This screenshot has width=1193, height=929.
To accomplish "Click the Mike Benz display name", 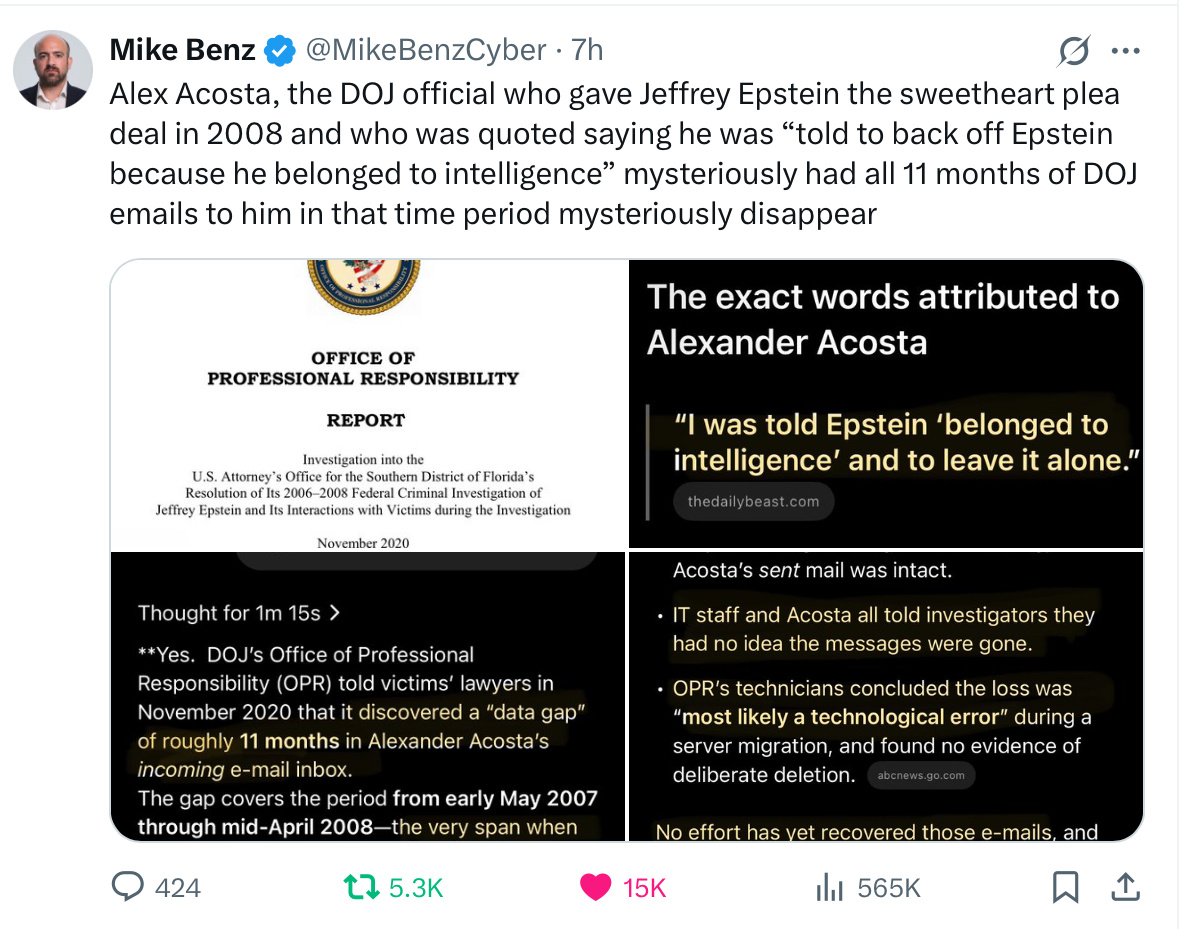I will point(183,50).
